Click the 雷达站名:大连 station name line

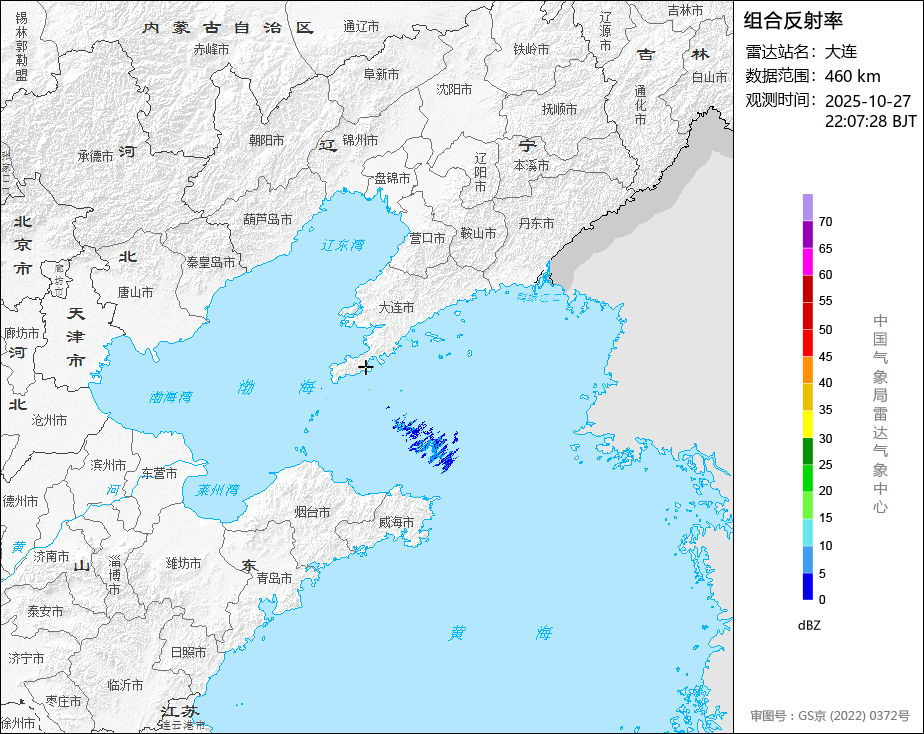801,52
